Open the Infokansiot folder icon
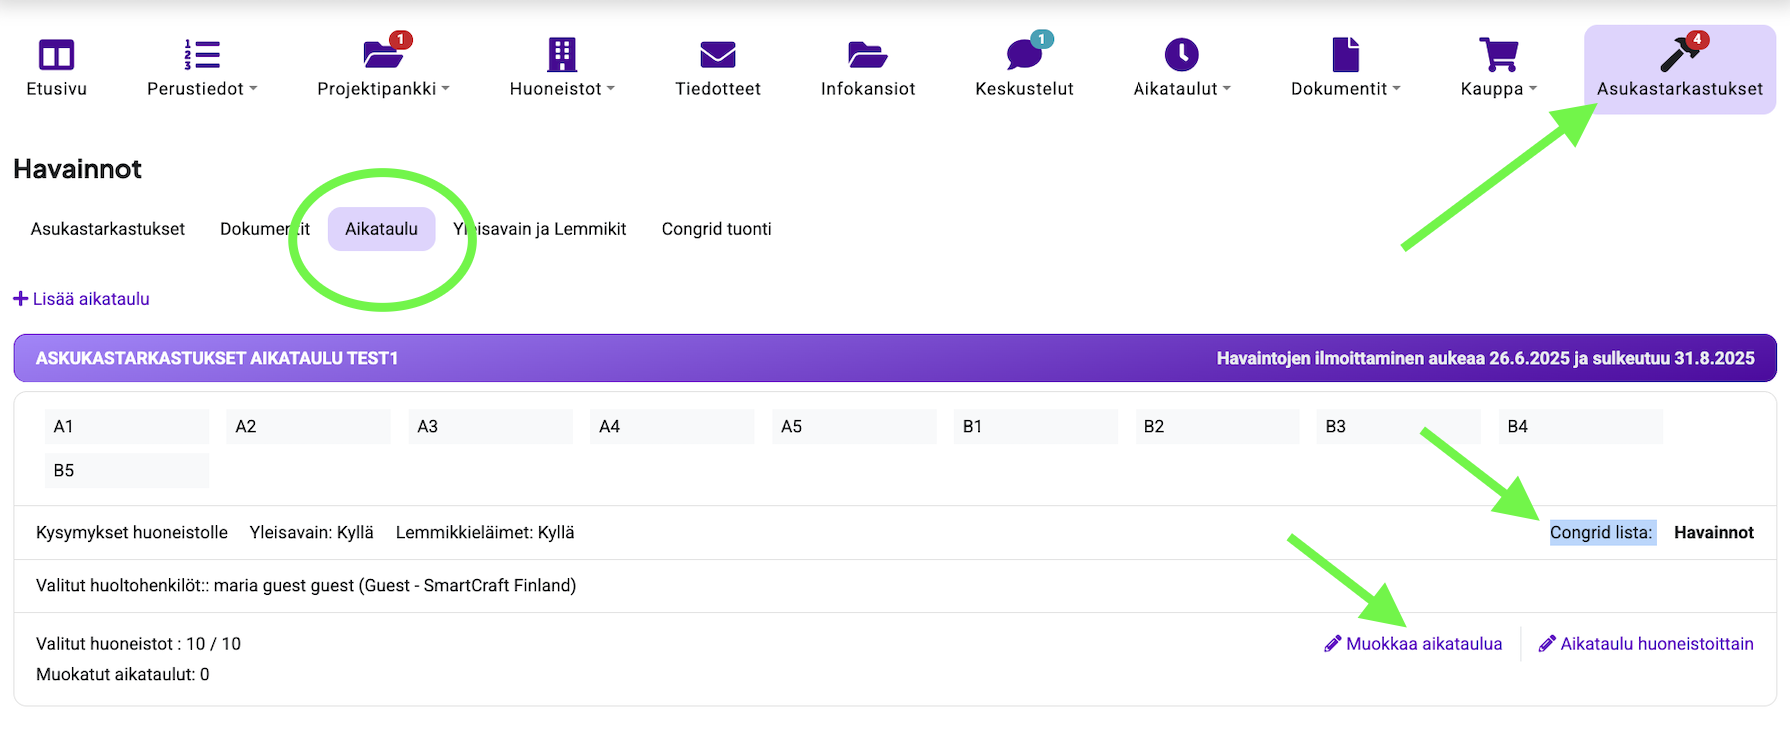Viewport: 1790px width, 746px height. (x=867, y=55)
